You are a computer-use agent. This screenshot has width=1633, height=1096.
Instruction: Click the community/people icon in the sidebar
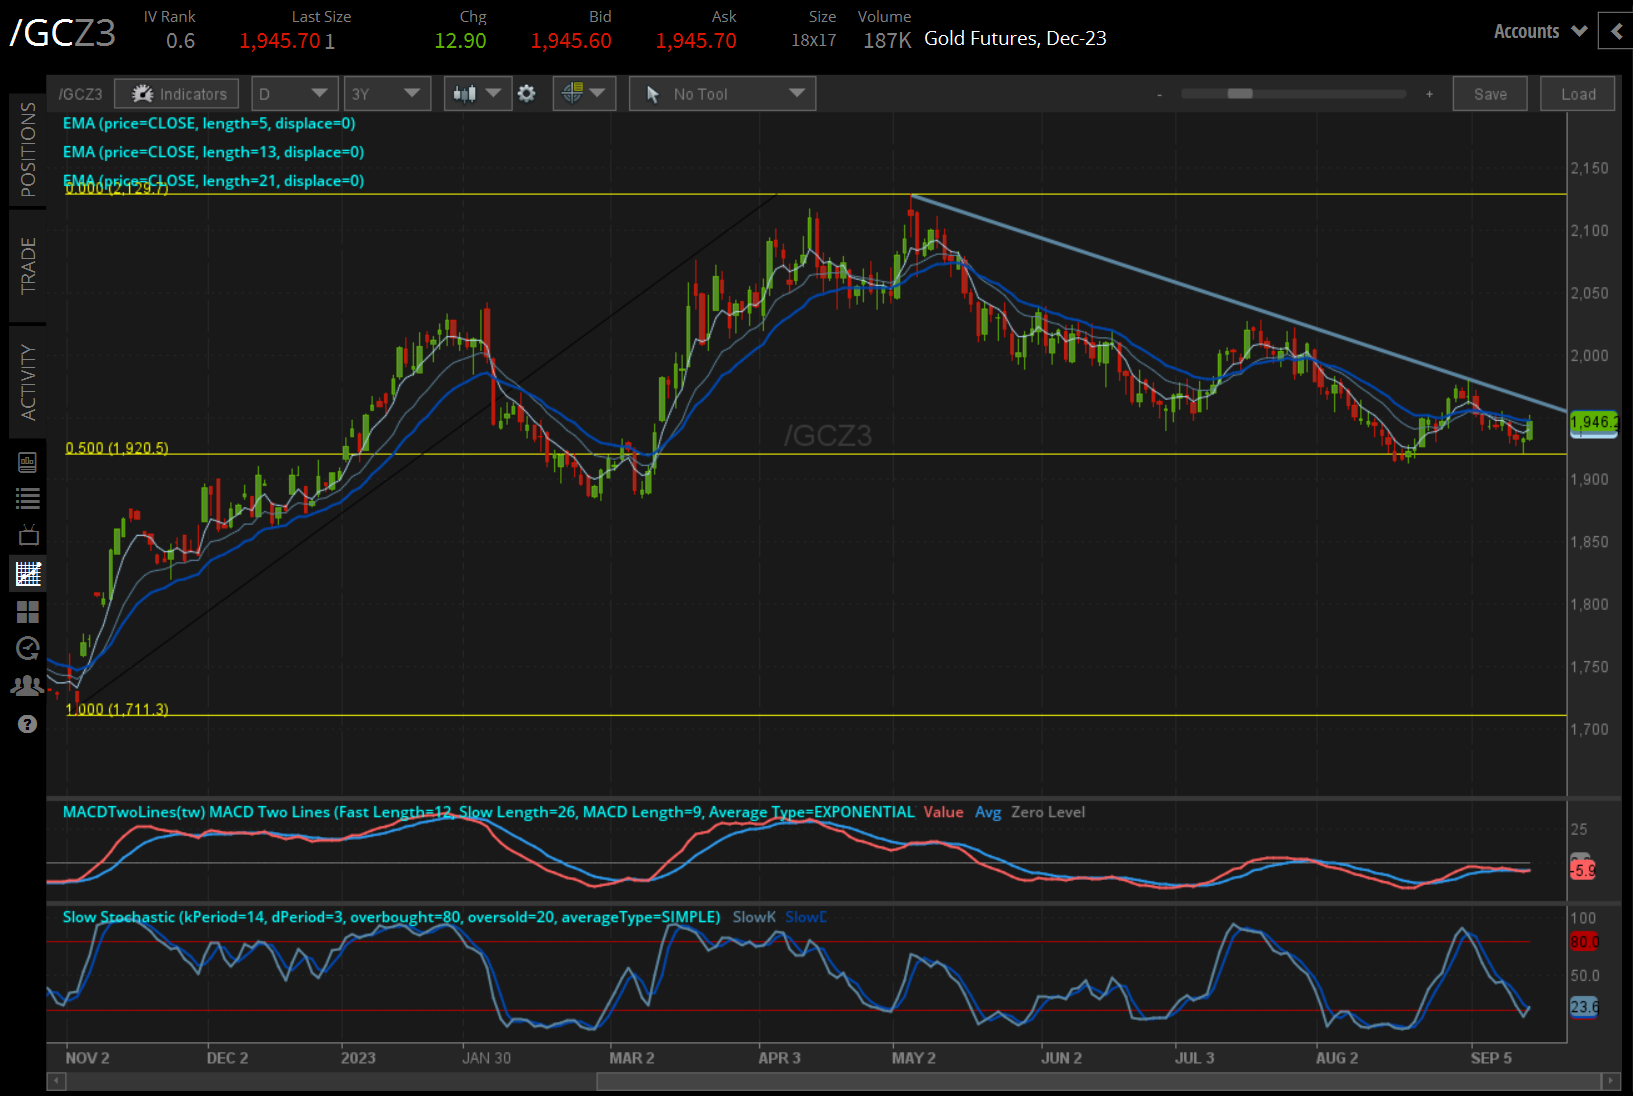(27, 685)
